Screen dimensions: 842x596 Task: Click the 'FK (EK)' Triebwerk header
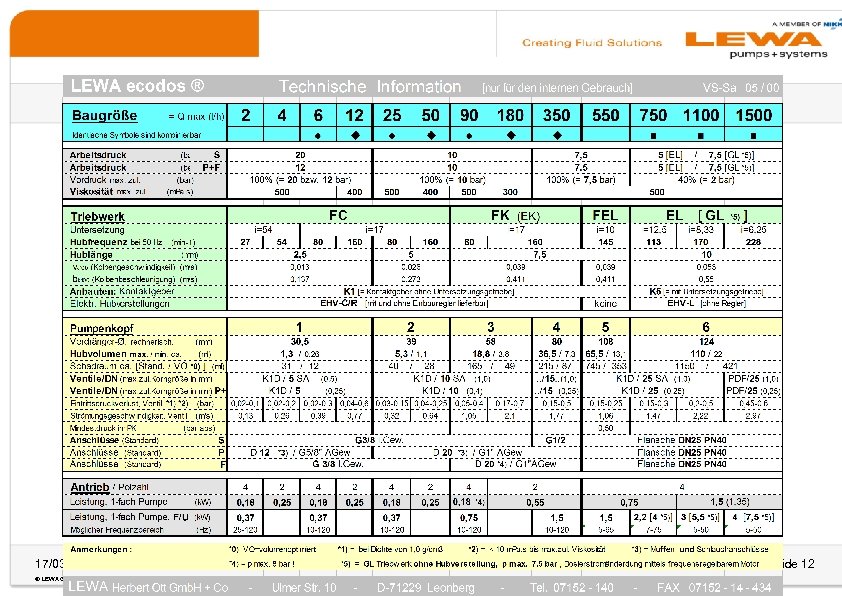515,216
